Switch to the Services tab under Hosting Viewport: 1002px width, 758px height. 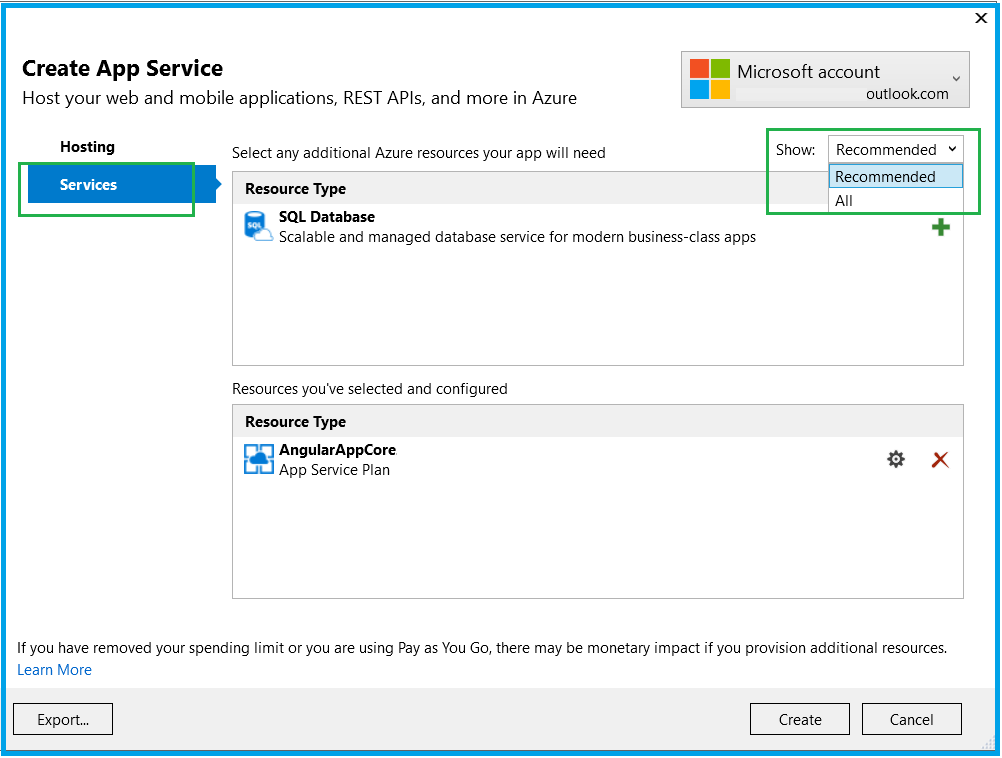tap(88, 184)
